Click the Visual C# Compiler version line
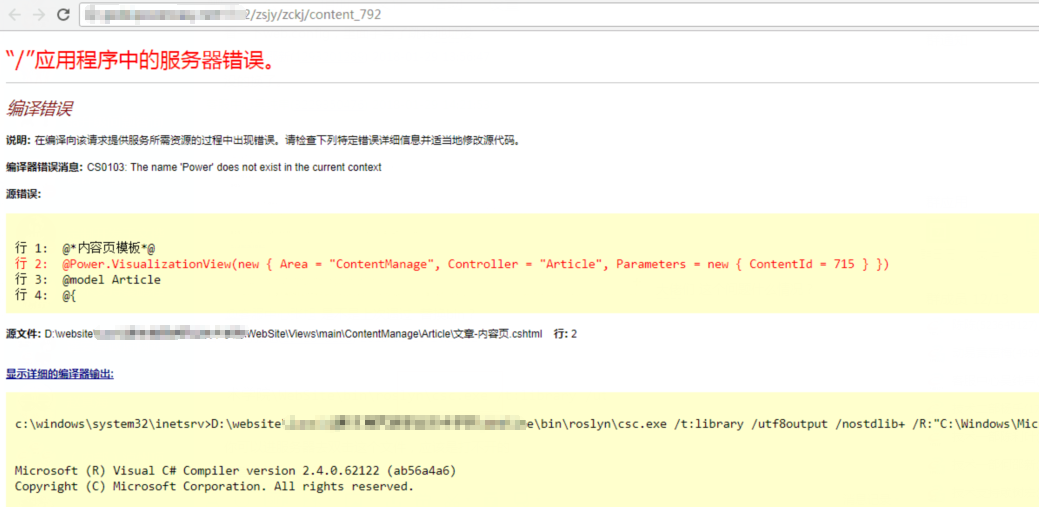 click(236, 470)
